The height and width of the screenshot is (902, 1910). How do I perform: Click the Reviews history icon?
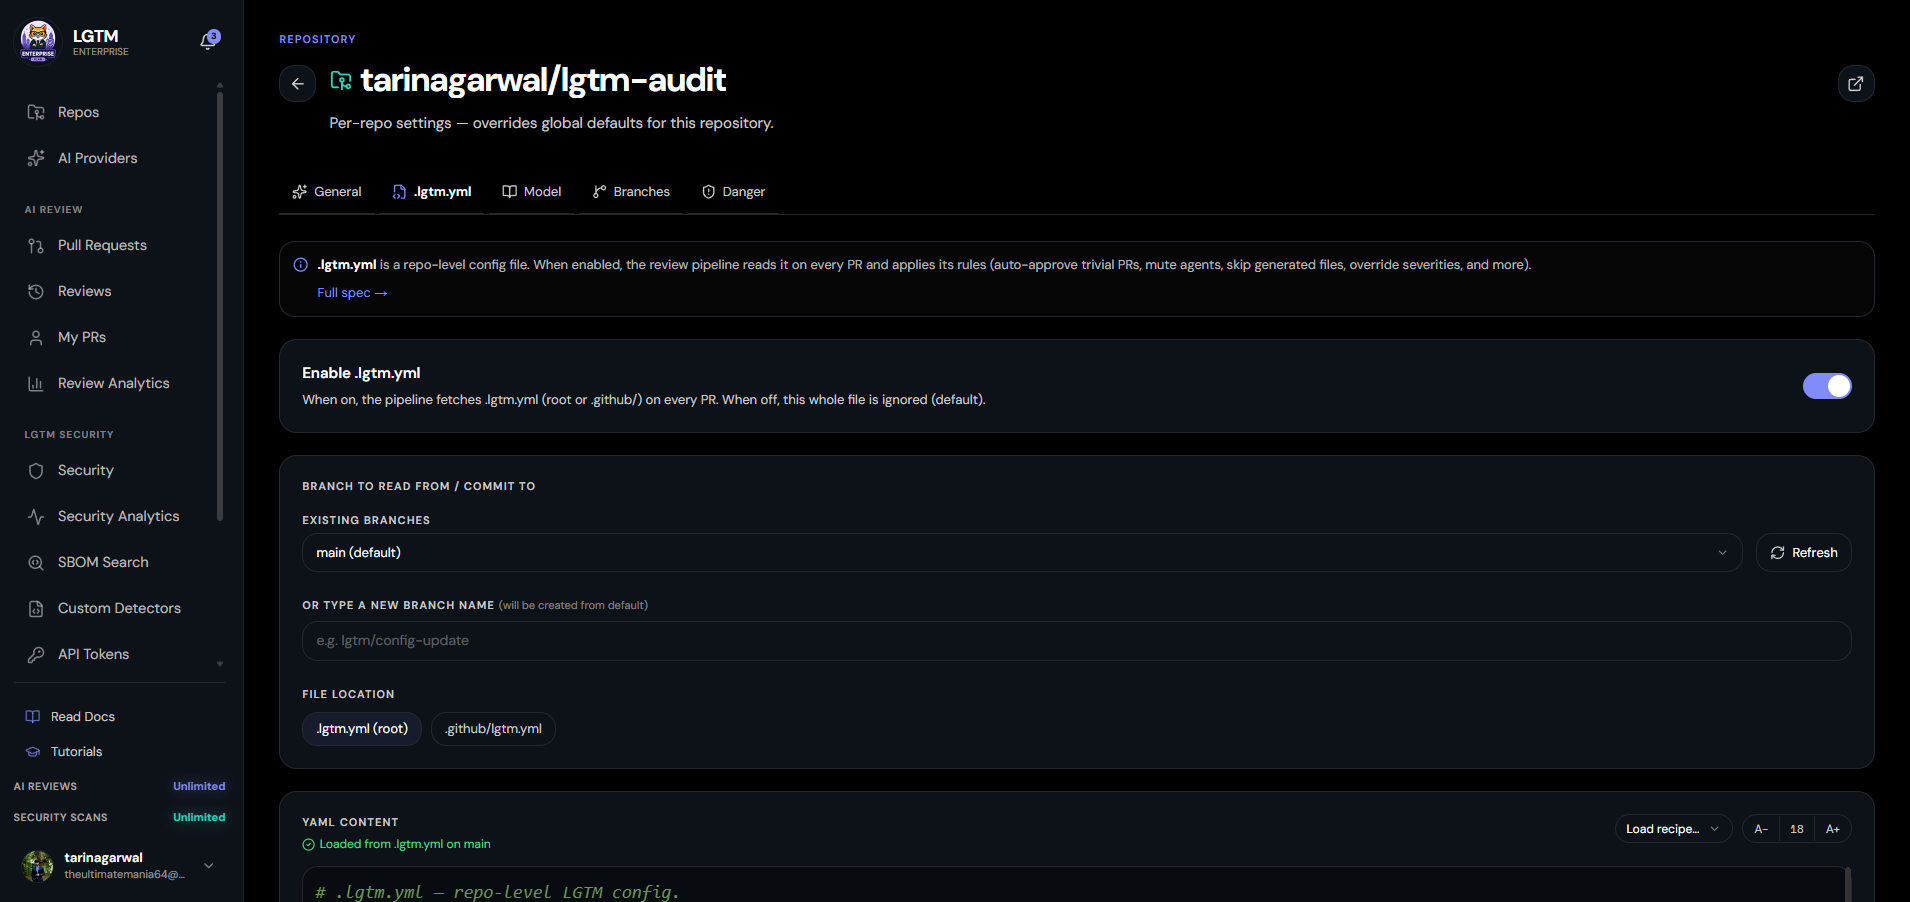click(x=36, y=291)
